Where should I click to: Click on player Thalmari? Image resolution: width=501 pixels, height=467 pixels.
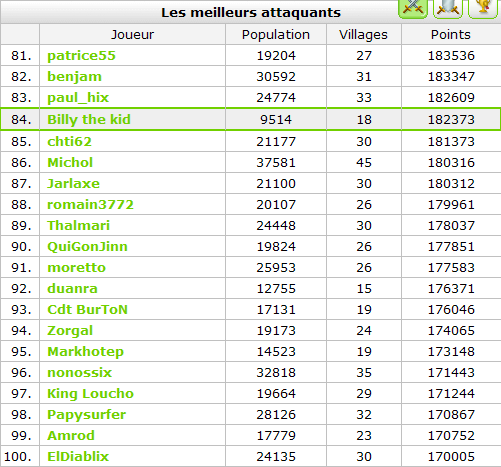click(x=78, y=225)
